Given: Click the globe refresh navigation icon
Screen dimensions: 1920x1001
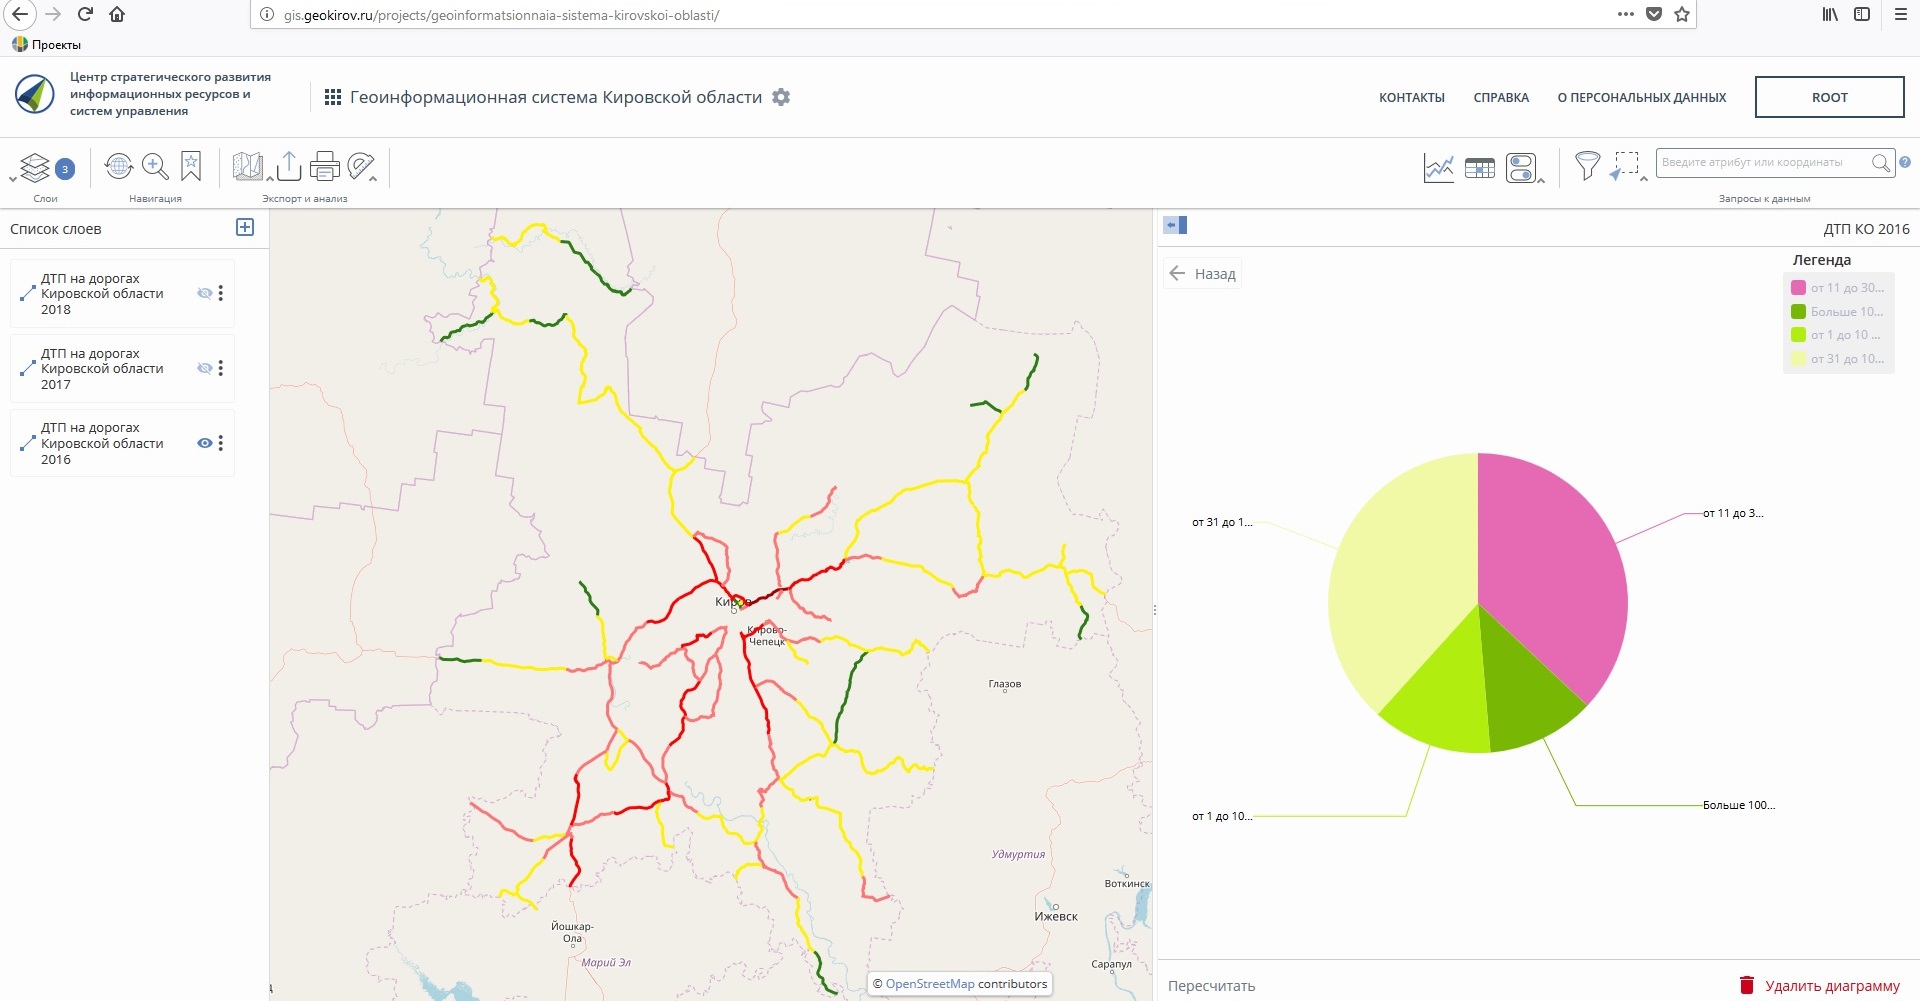Looking at the screenshot, I should [119, 166].
